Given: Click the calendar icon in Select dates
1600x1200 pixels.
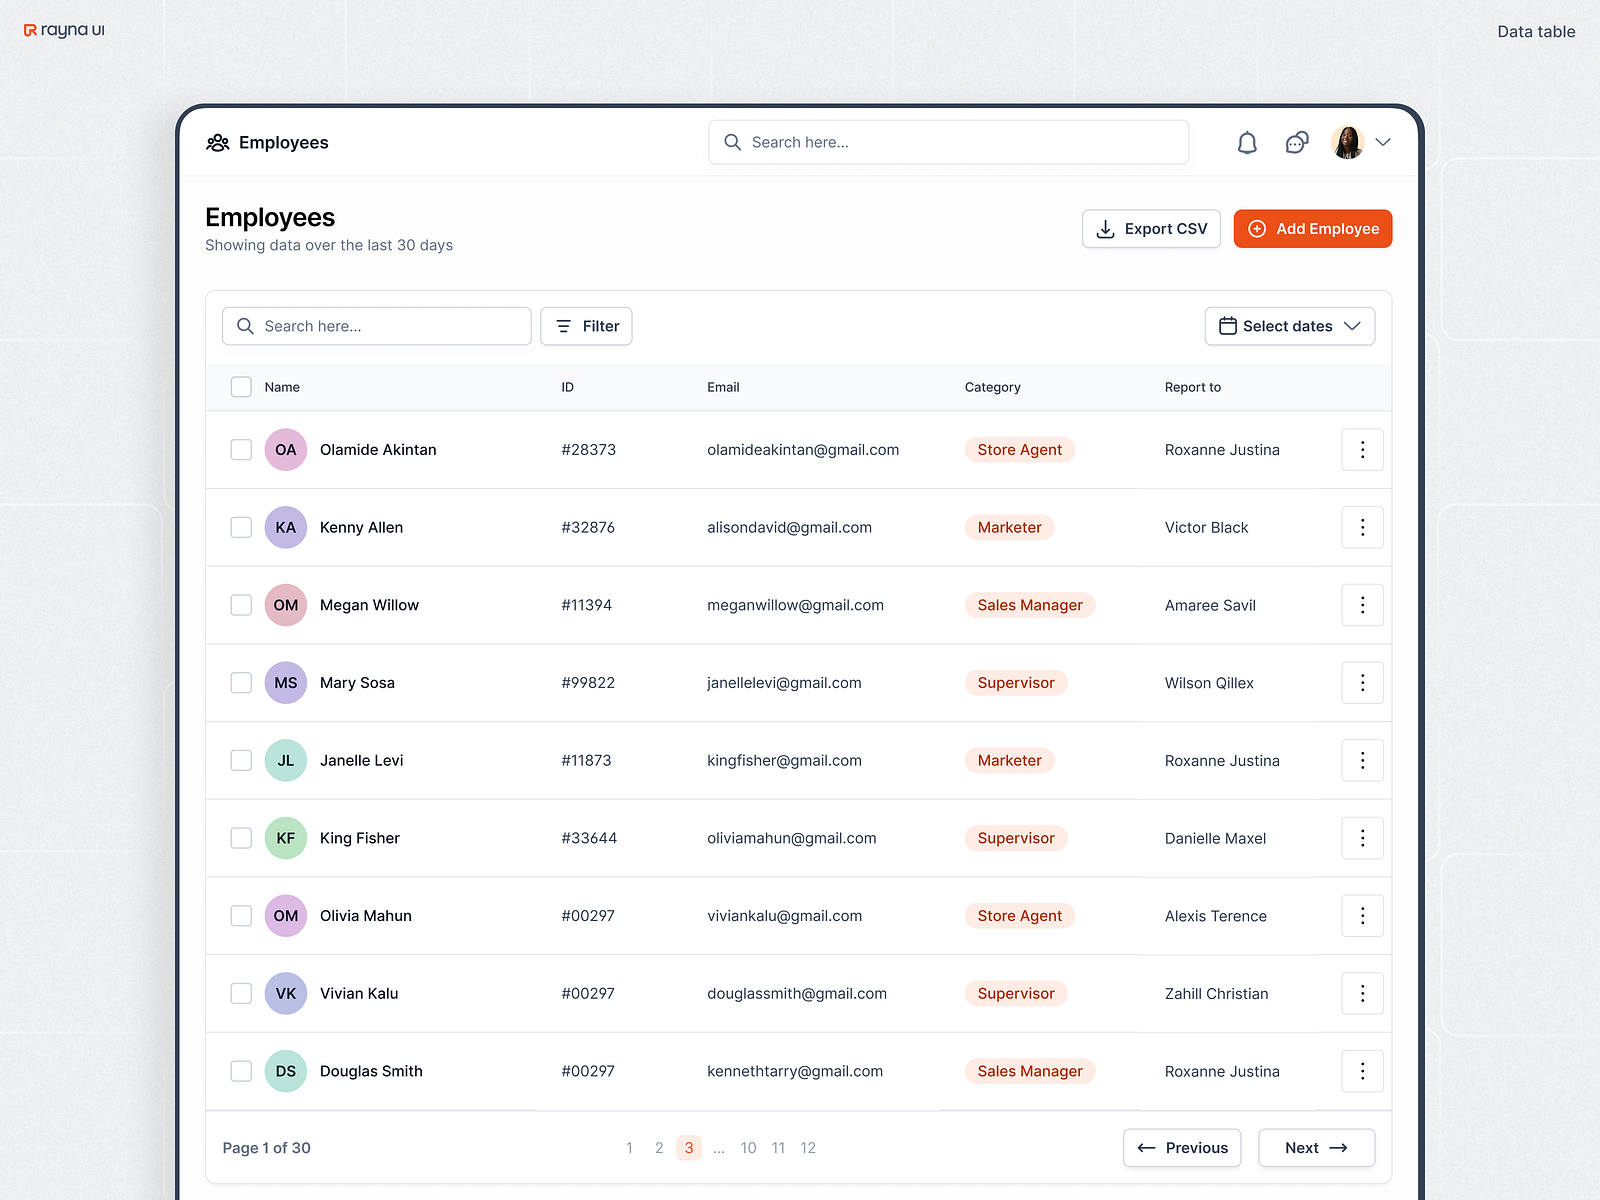Looking at the screenshot, I should [1227, 326].
